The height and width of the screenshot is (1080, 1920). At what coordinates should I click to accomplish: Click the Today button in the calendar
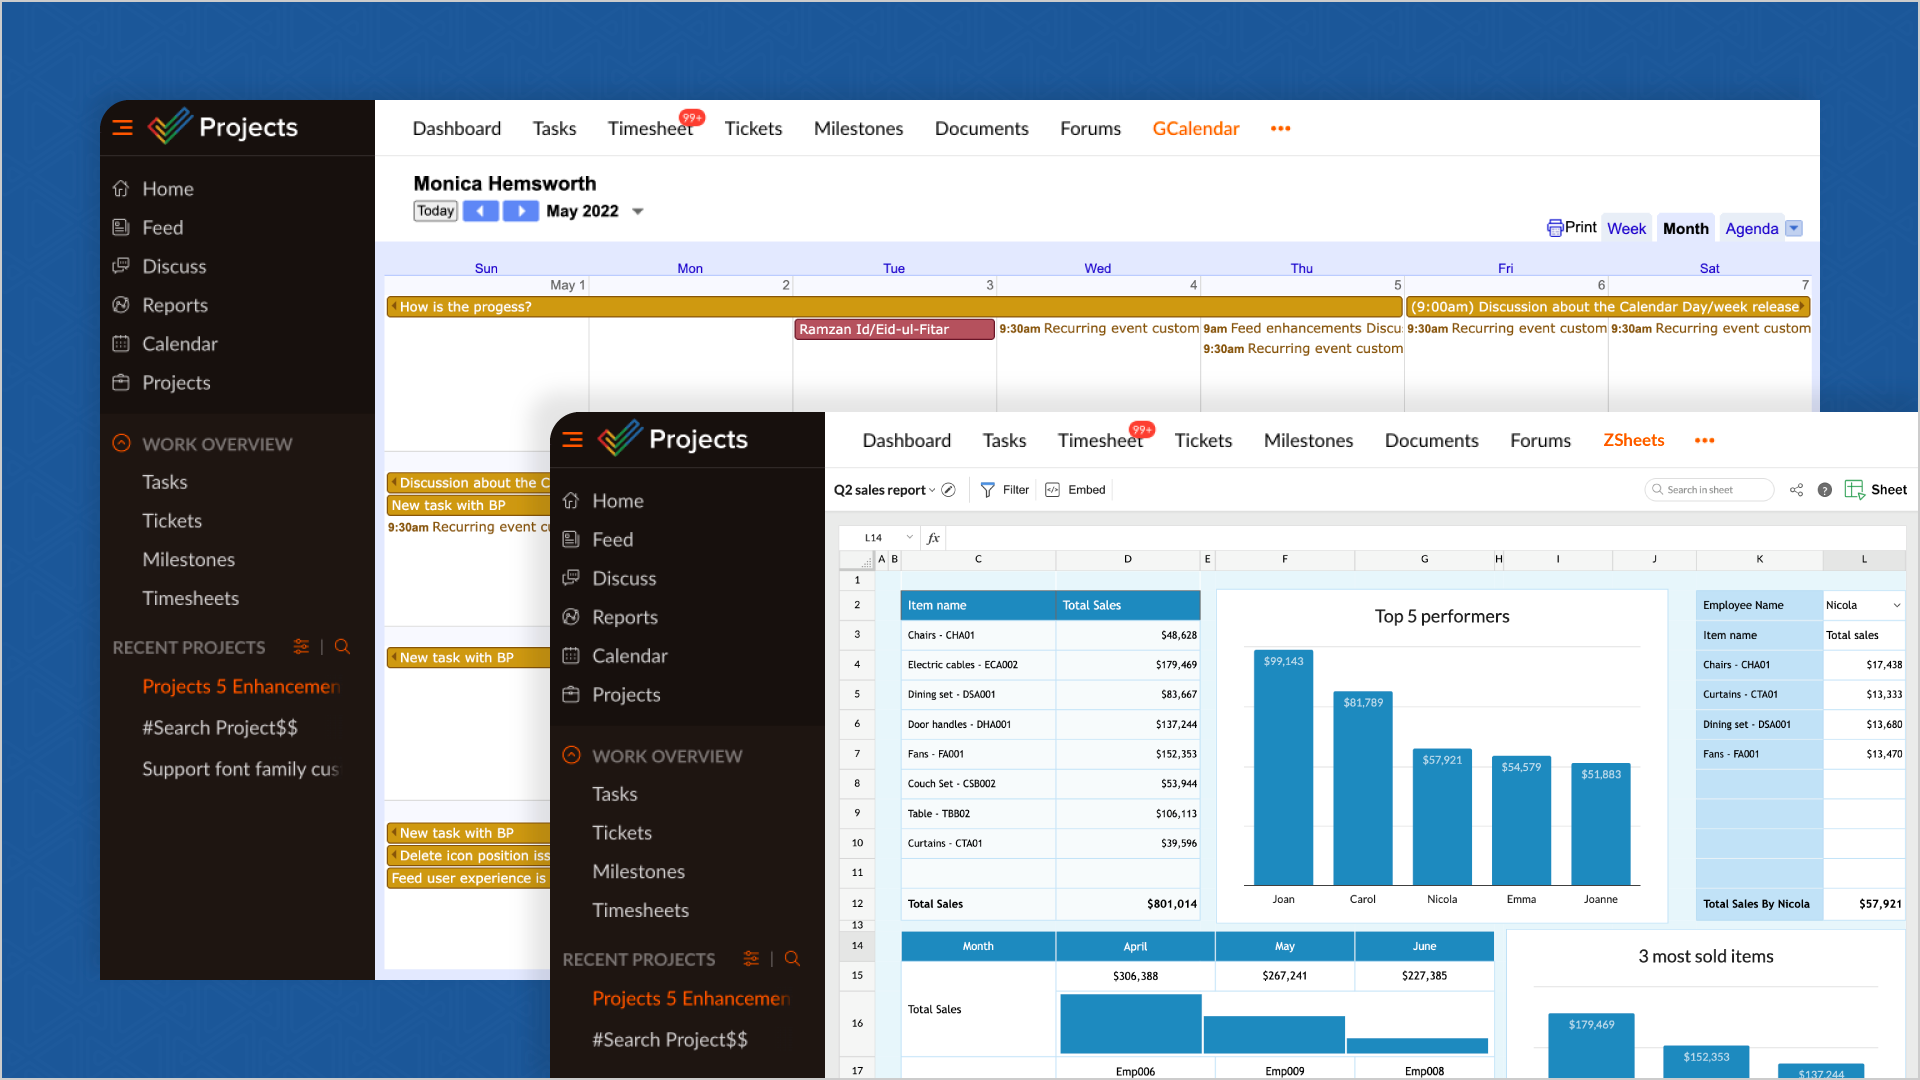pyautogui.click(x=435, y=211)
